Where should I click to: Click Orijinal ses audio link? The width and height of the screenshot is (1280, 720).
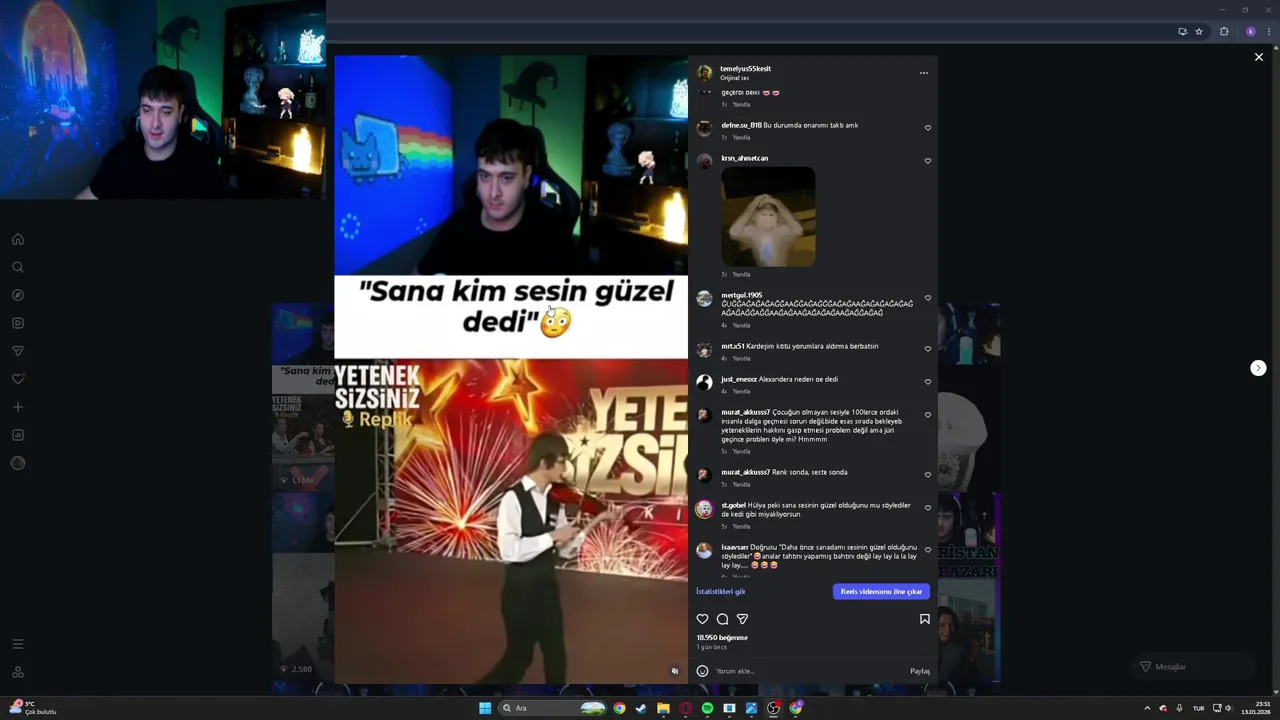point(735,78)
